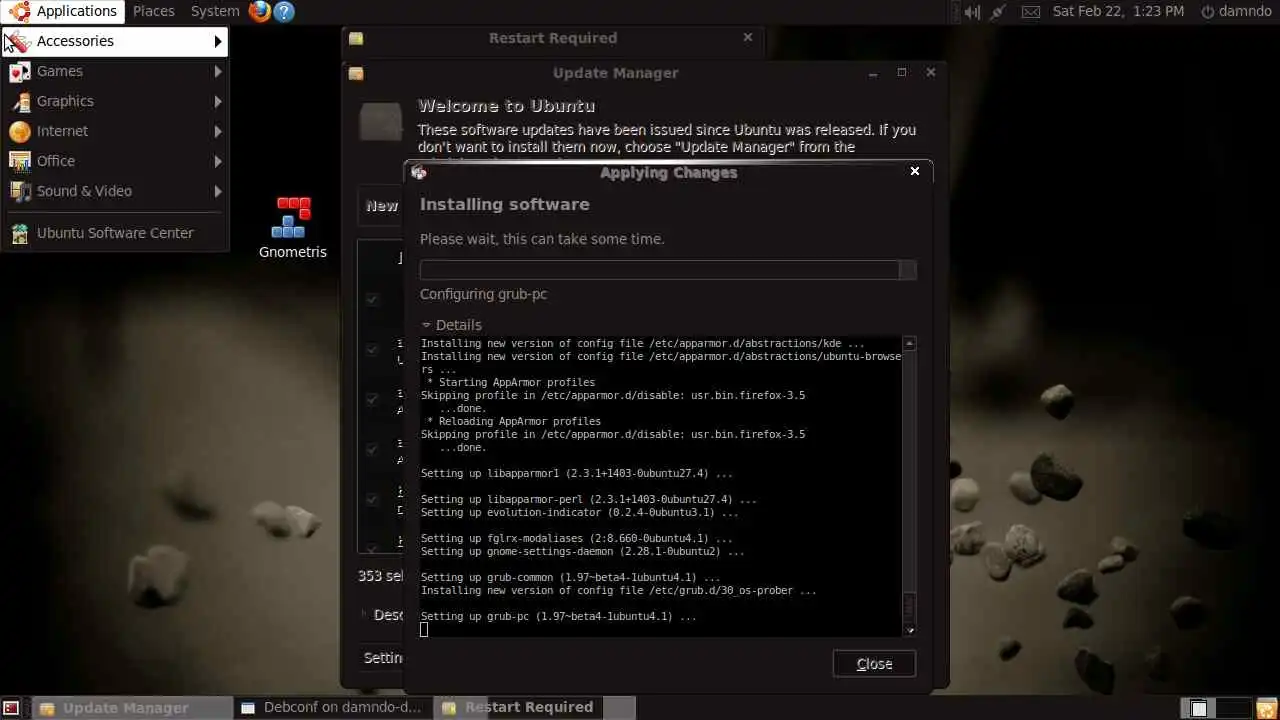1280x720 pixels.
Task: Click 'Setting up evolution-indicator' terminal line
Action: click(580, 512)
